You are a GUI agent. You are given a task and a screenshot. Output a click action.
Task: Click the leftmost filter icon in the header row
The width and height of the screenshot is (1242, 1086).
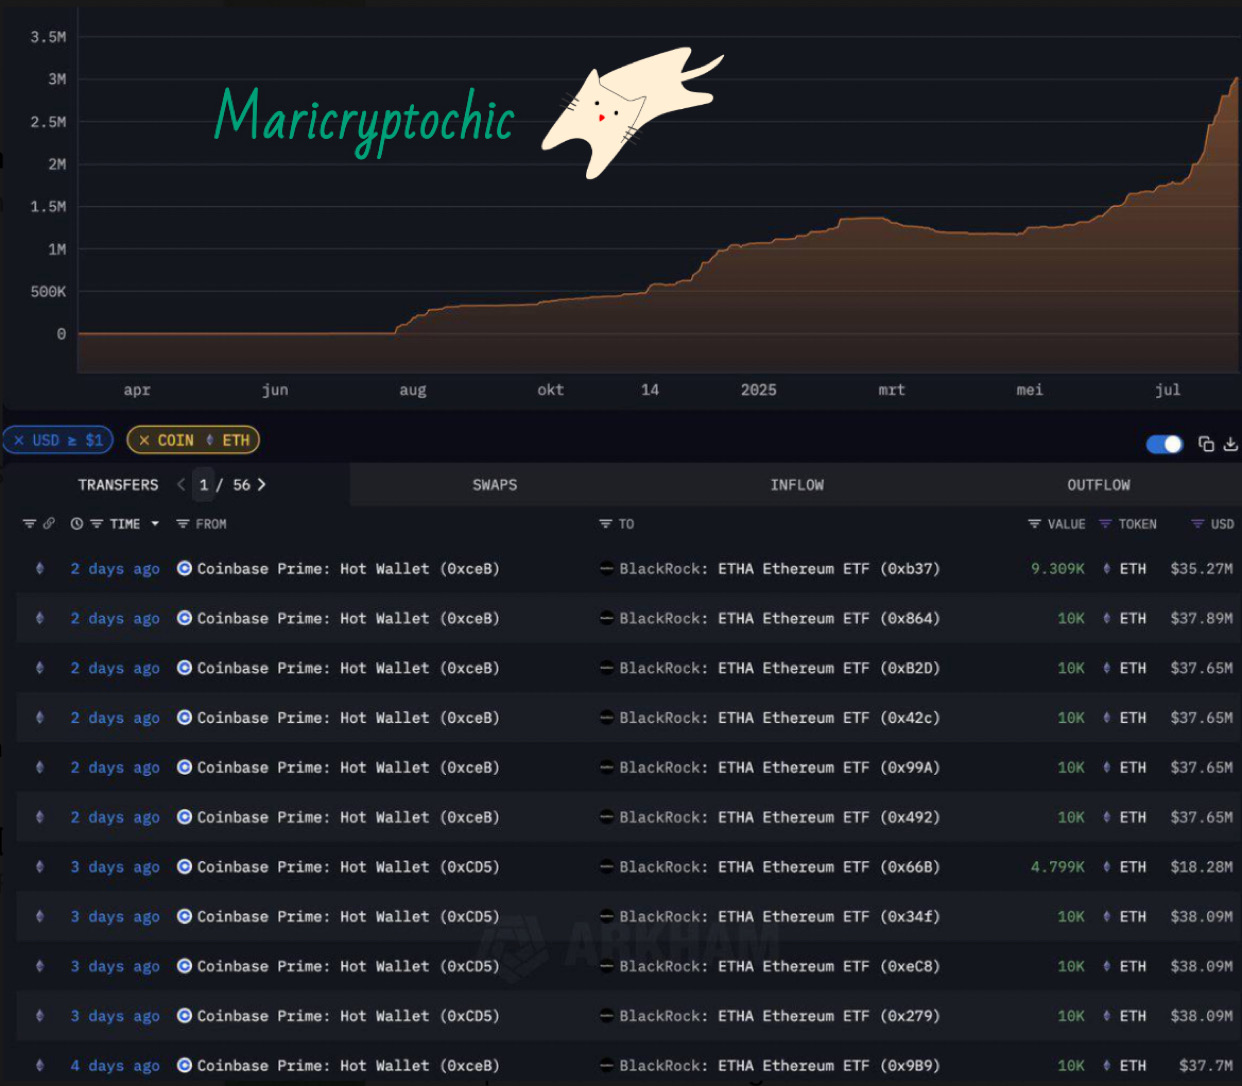click(29, 524)
